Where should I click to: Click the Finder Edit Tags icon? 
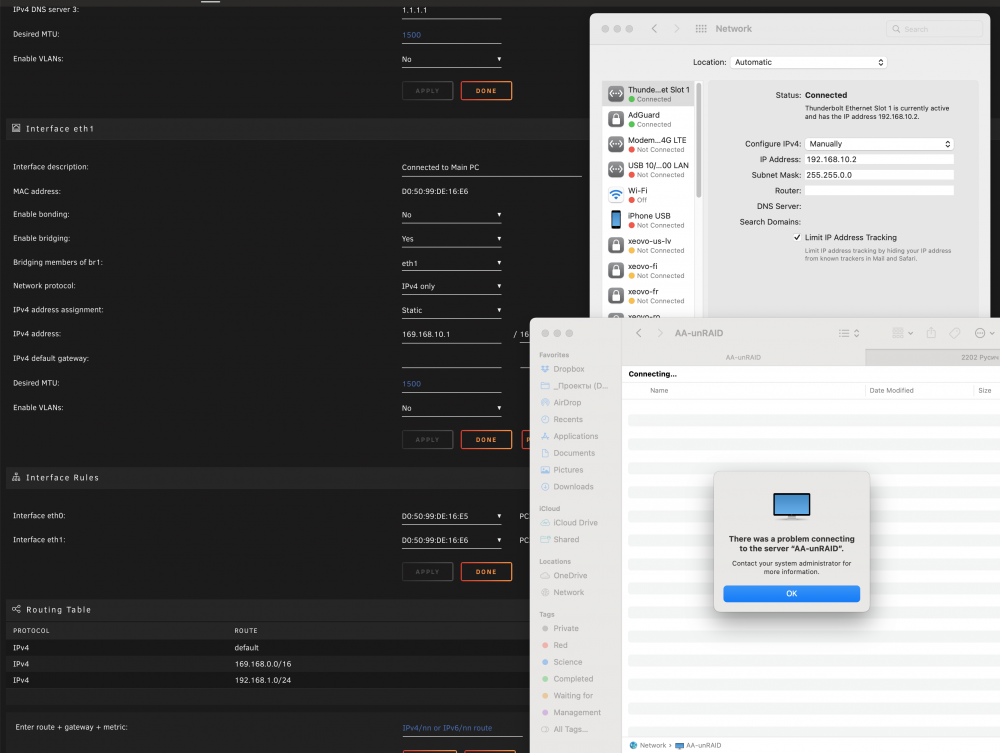[955, 333]
